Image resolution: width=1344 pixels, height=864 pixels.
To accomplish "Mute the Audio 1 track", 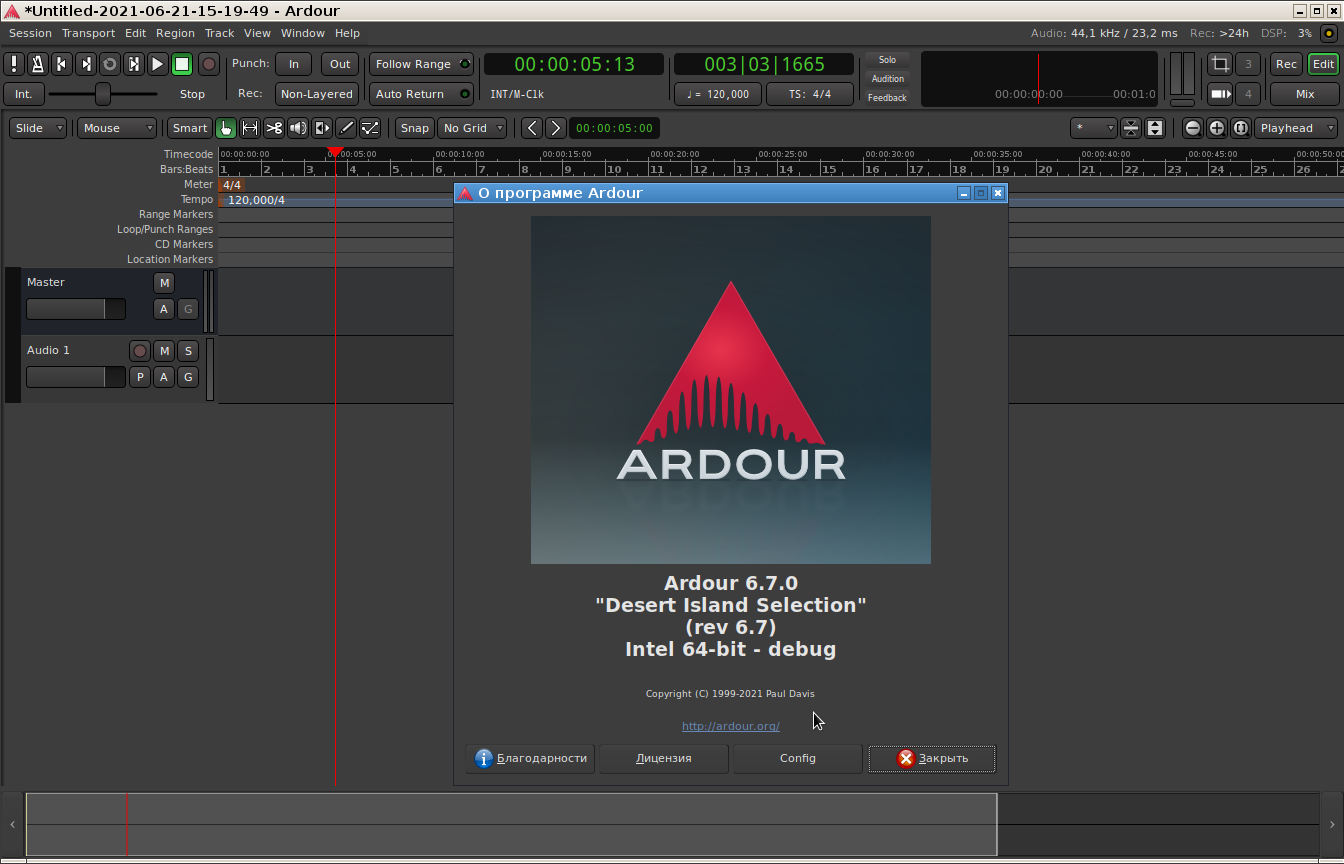I will coord(164,351).
